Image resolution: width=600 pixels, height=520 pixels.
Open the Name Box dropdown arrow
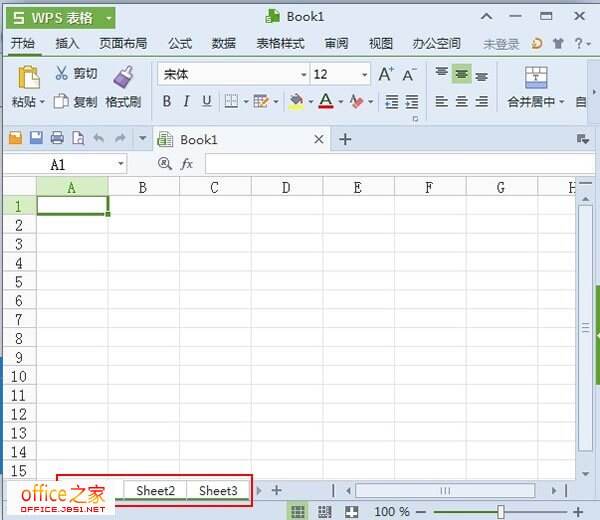click(x=121, y=164)
